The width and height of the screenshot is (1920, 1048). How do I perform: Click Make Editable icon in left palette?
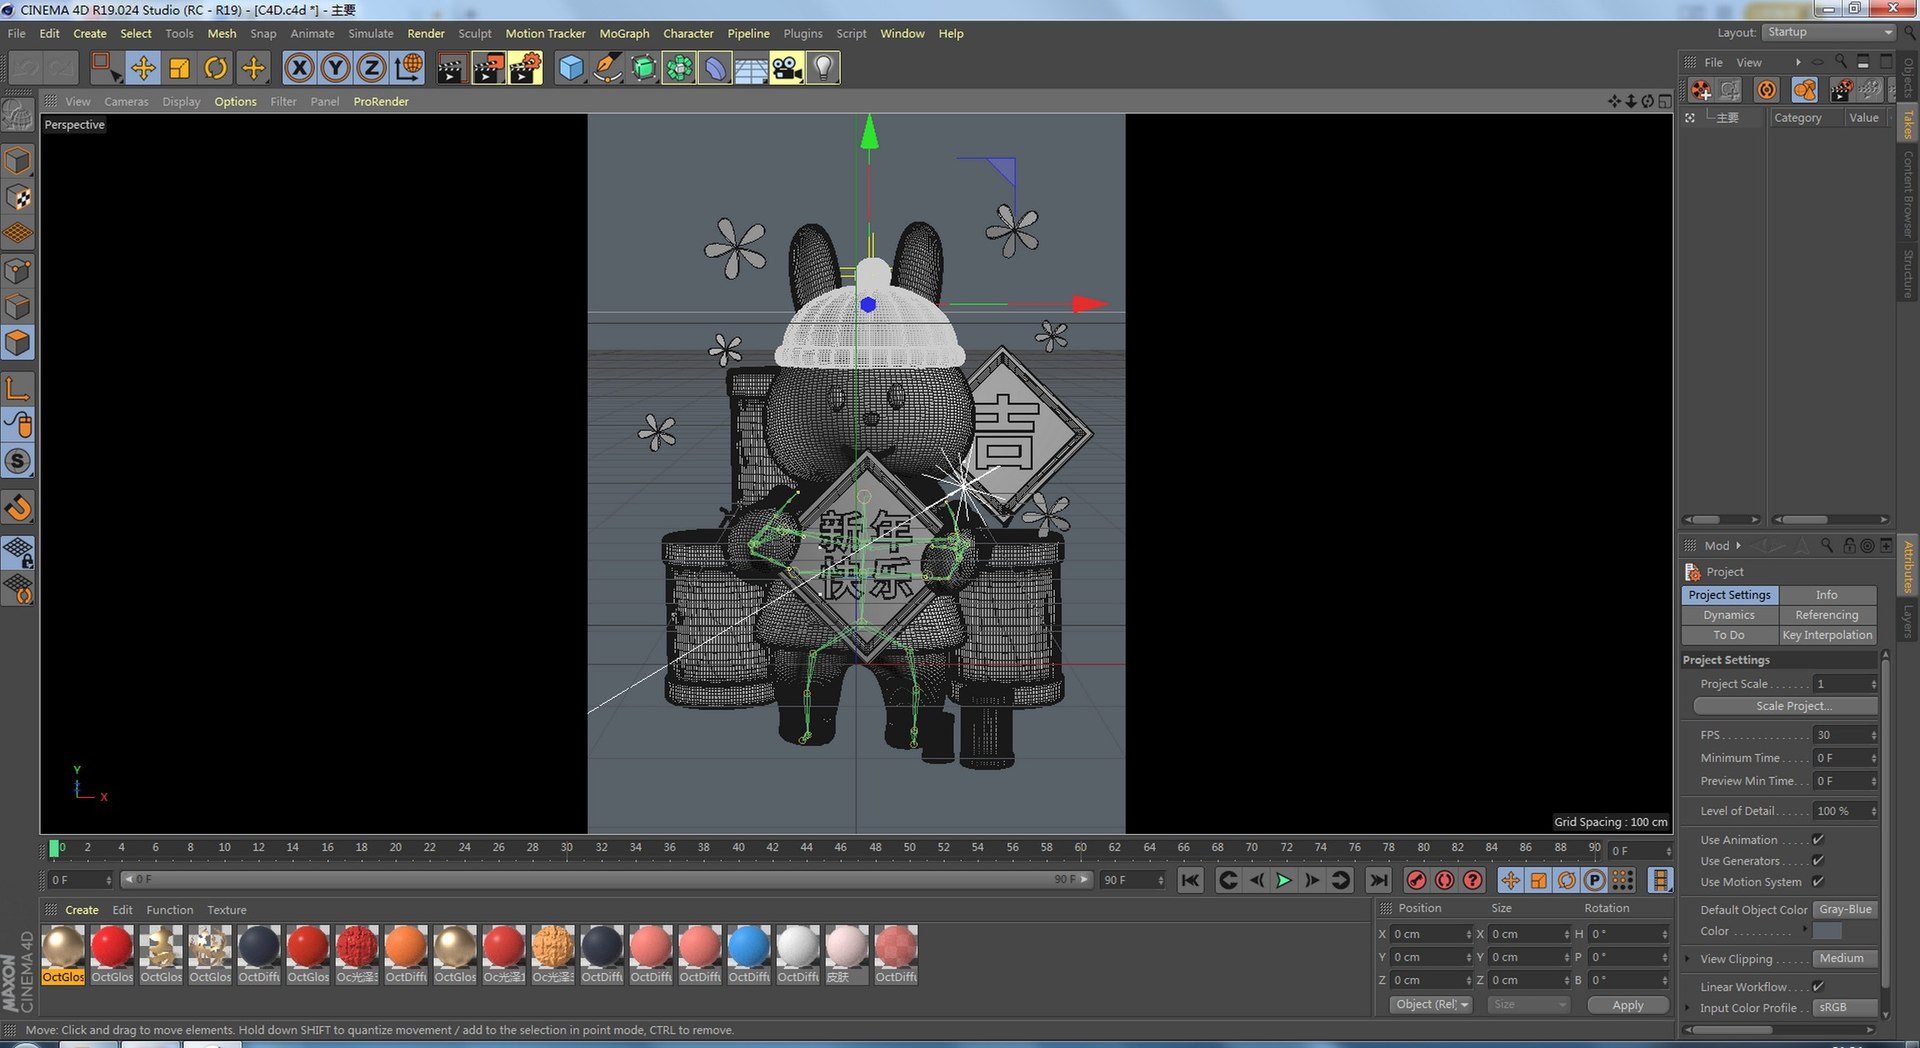(x=18, y=117)
